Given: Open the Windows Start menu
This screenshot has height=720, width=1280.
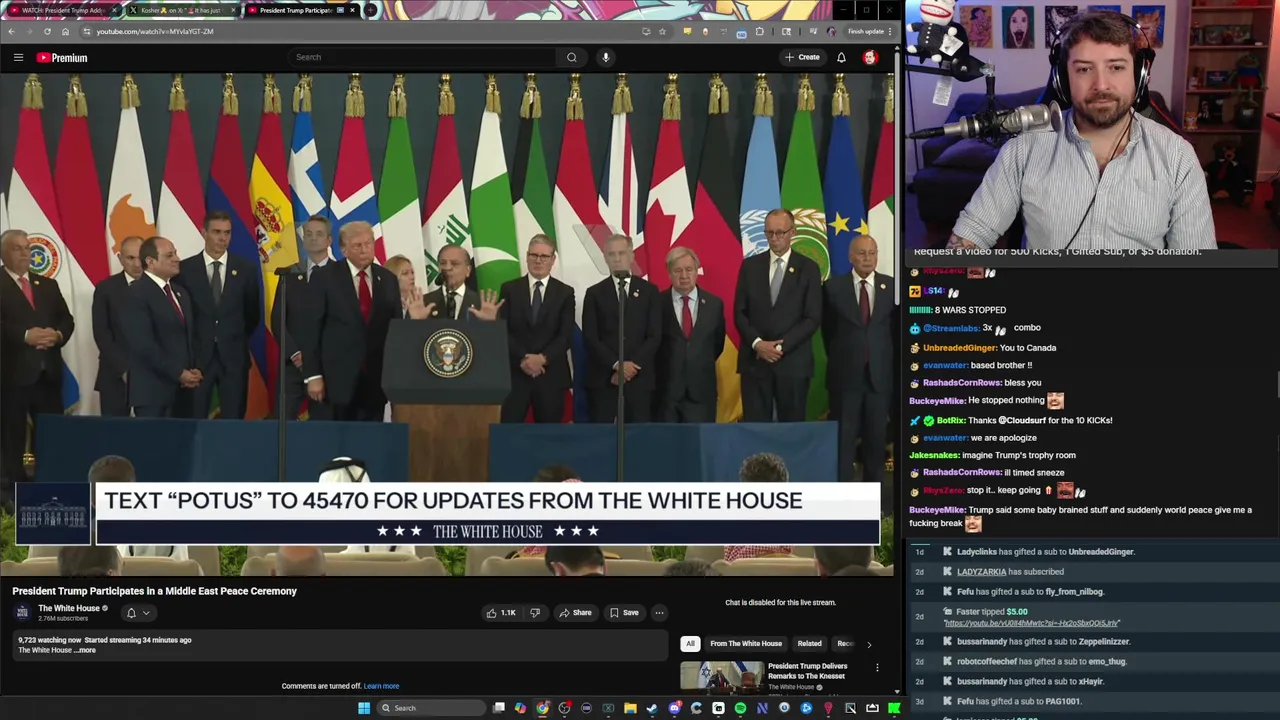Looking at the screenshot, I should point(364,708).
